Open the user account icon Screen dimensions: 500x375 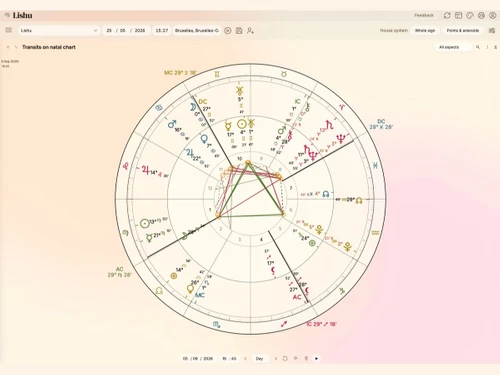point(492,15)
